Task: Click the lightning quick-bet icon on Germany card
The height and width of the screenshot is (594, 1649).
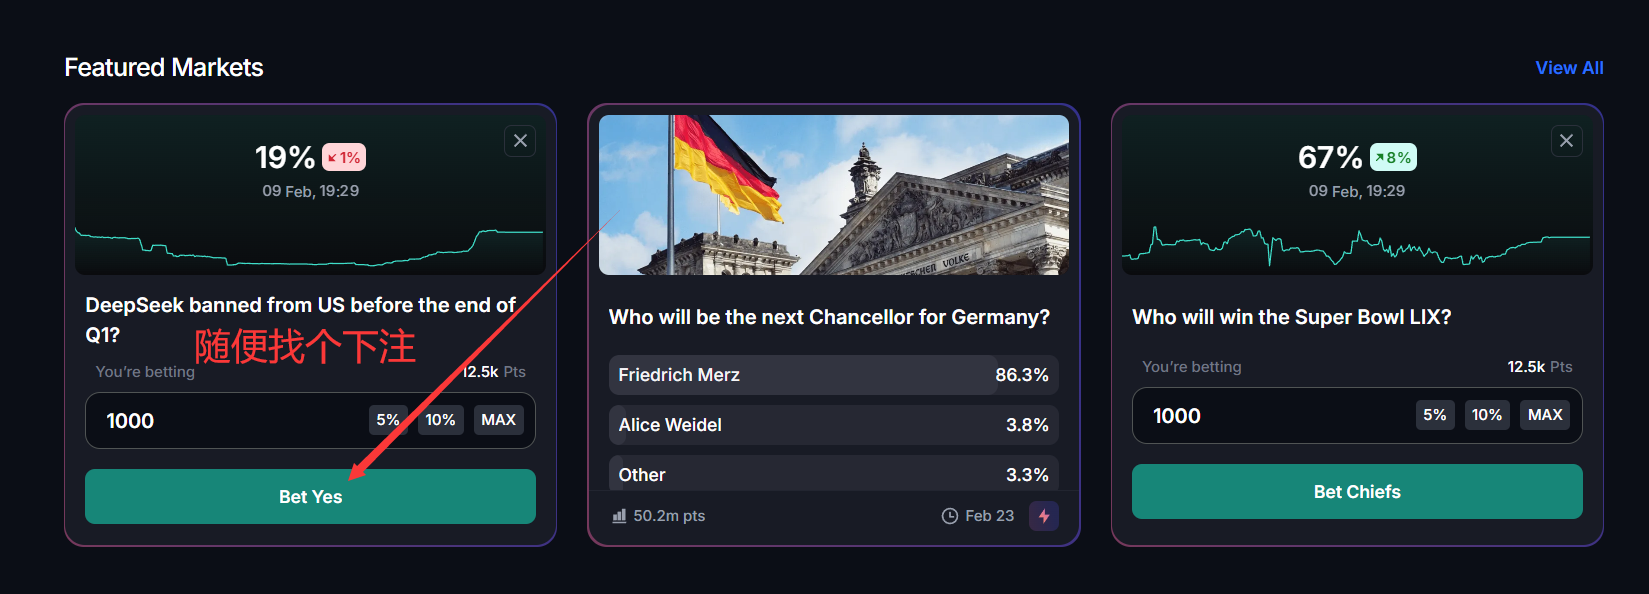Action: (x=1044, y=516)
